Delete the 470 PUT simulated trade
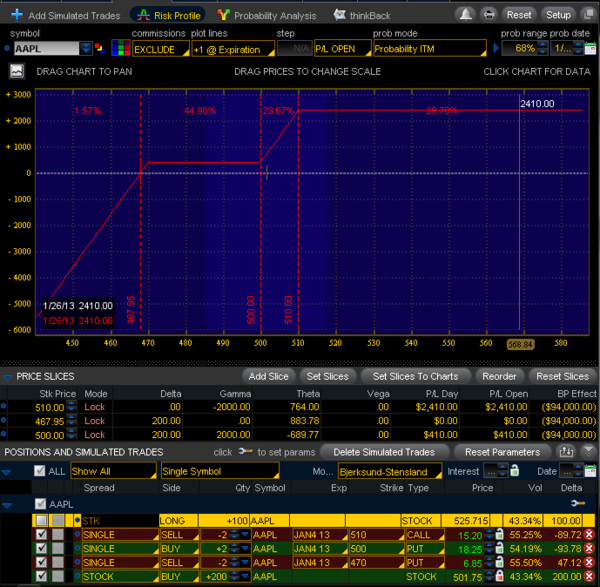Viewport: 600px width, 587px height. click(x=589, y=562)
